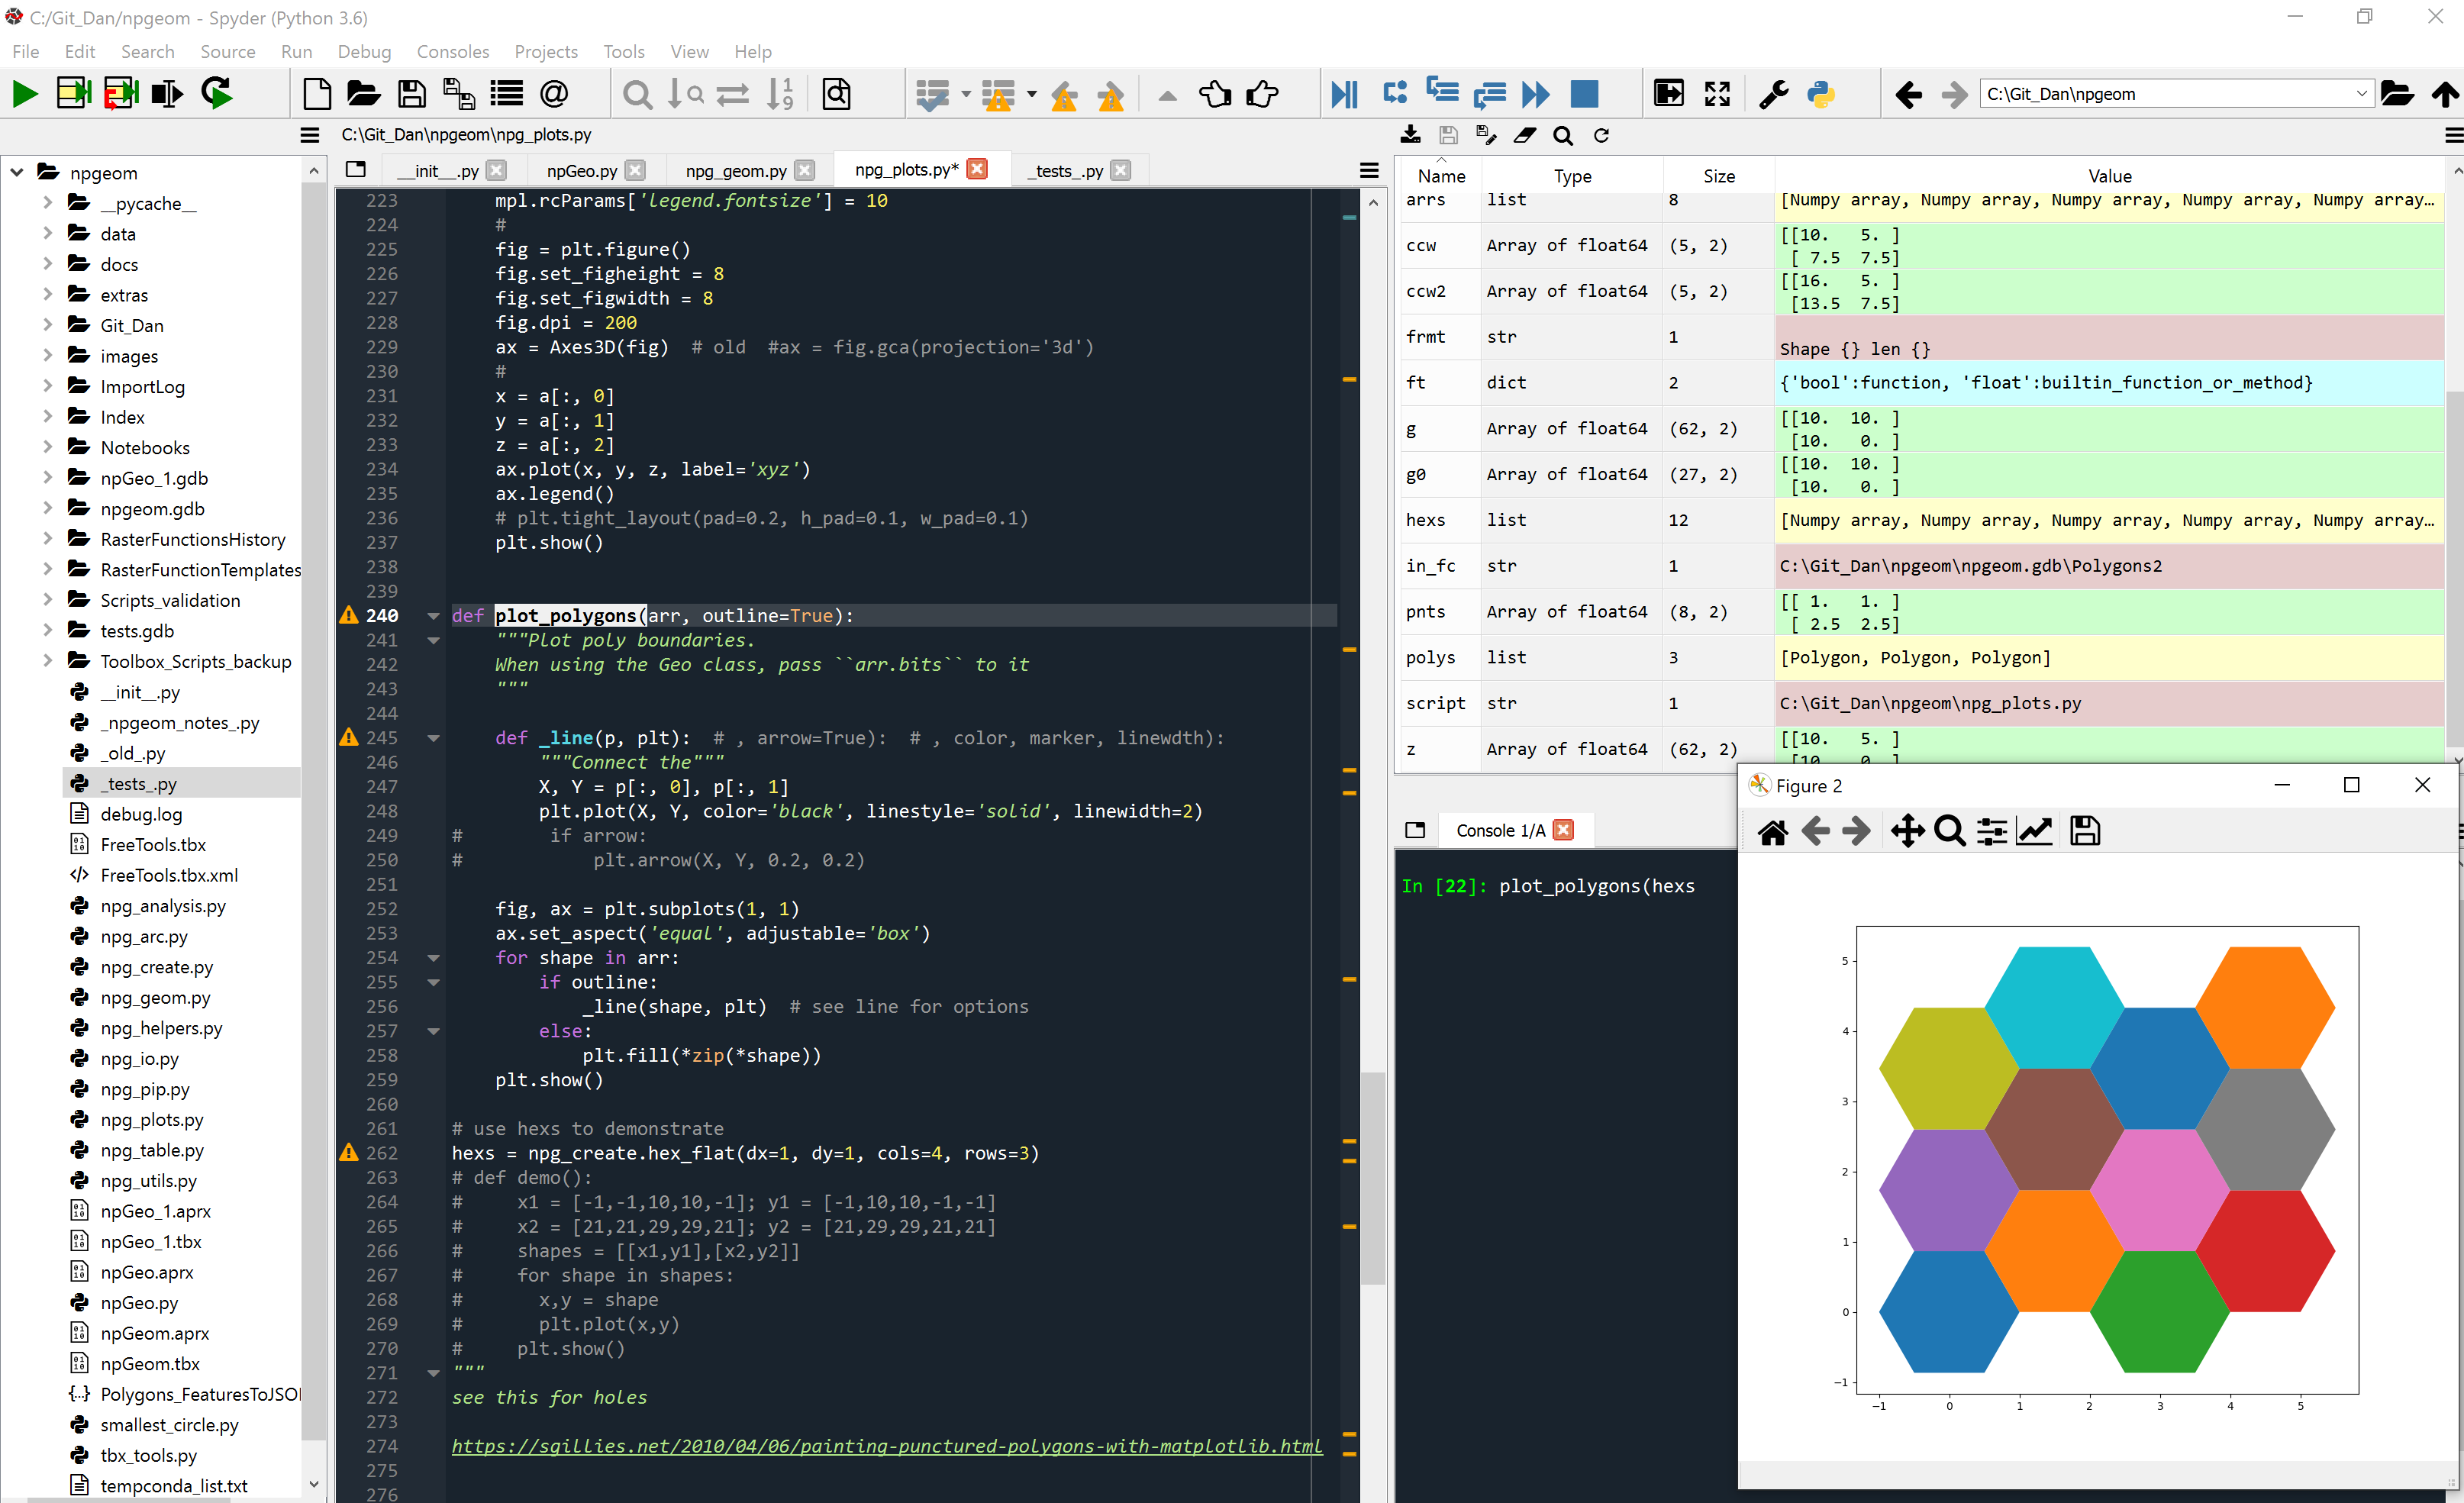The width and height of the screenshot is (2464, 1503).
Task: Switch to the _tests_.py editor tab
Action: pyautogui.click(x=1065, y=171)
